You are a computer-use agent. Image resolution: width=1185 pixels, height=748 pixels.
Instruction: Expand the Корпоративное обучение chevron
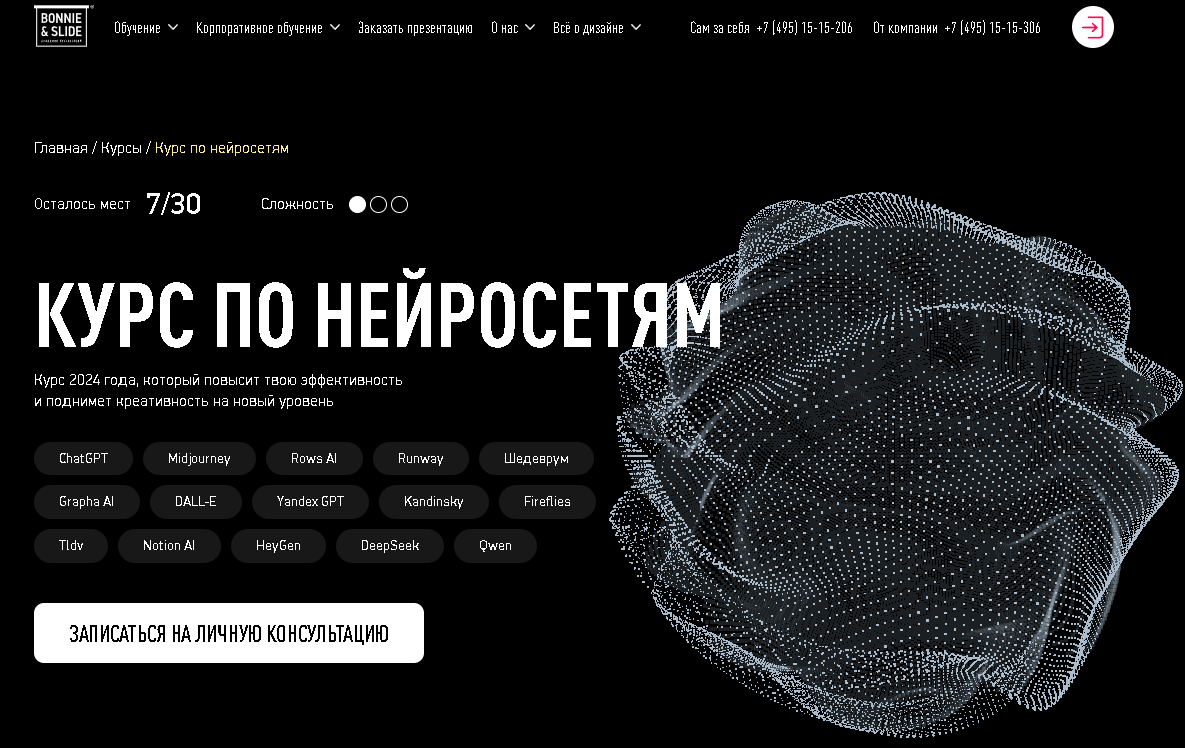point(335,27)
